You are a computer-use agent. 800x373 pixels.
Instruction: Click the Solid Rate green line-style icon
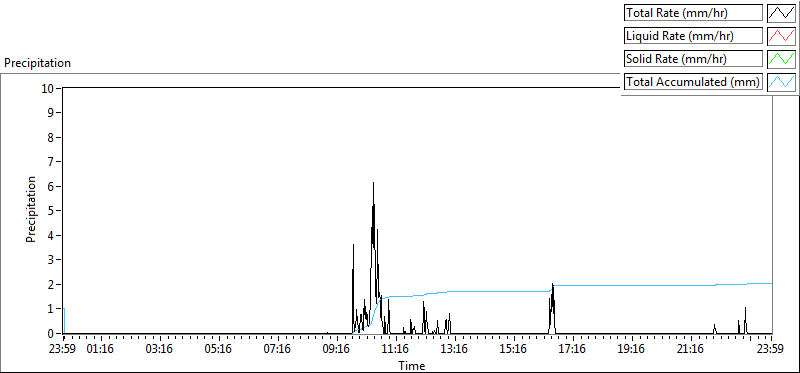781,59
